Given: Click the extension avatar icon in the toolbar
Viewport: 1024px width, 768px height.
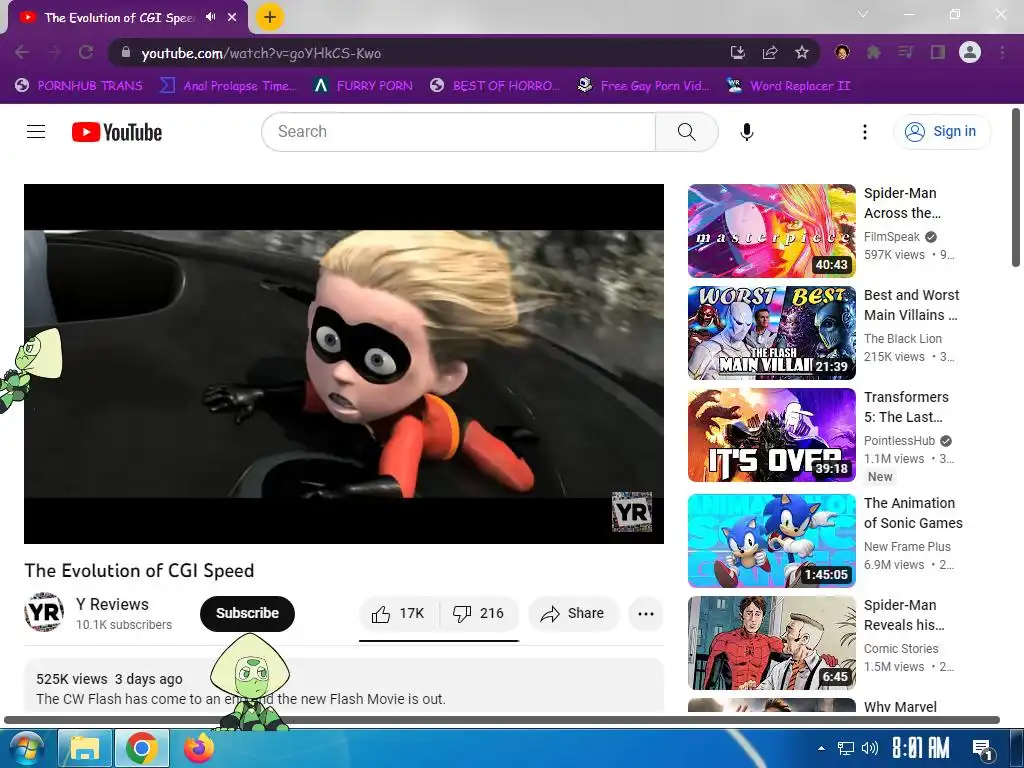Looking at the screenshot, I should 842,52.
